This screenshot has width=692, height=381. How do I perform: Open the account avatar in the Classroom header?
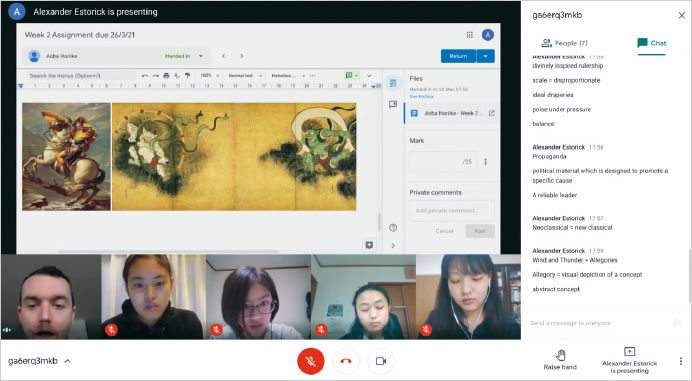click(x=488, y=35)
